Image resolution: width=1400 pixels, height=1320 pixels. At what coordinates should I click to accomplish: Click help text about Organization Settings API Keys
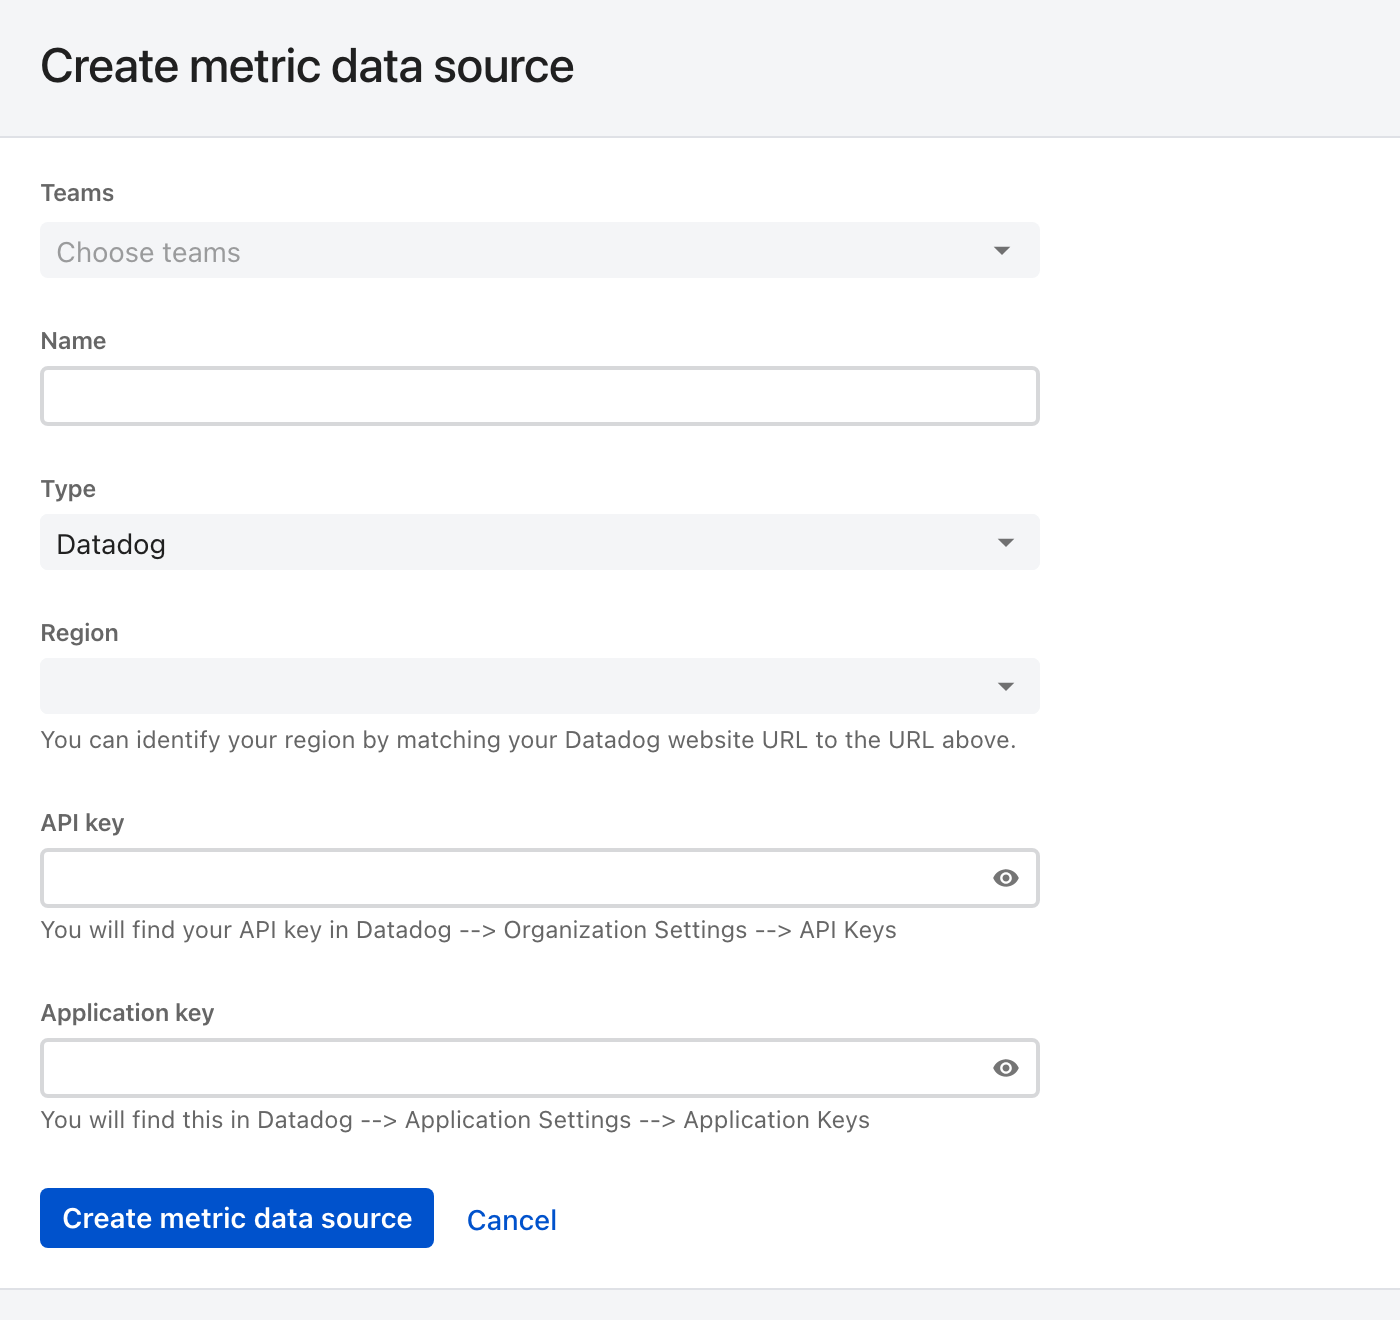coord(468,930)
